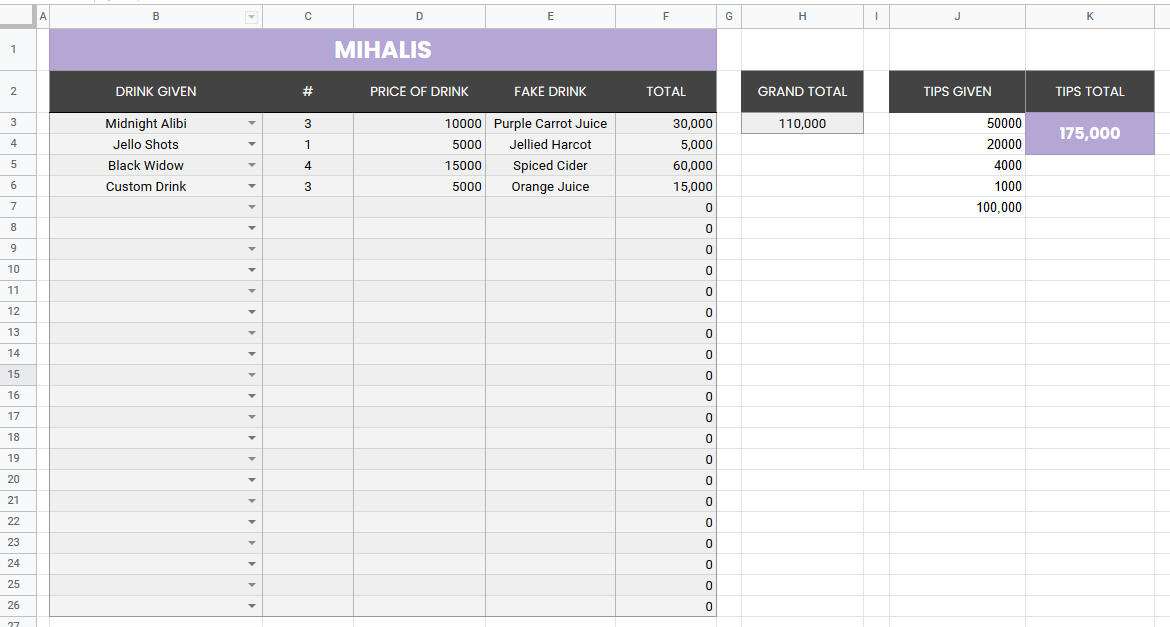
Task: Expand the Jello Shots dropdown arrow
Action: pos(252,145)
